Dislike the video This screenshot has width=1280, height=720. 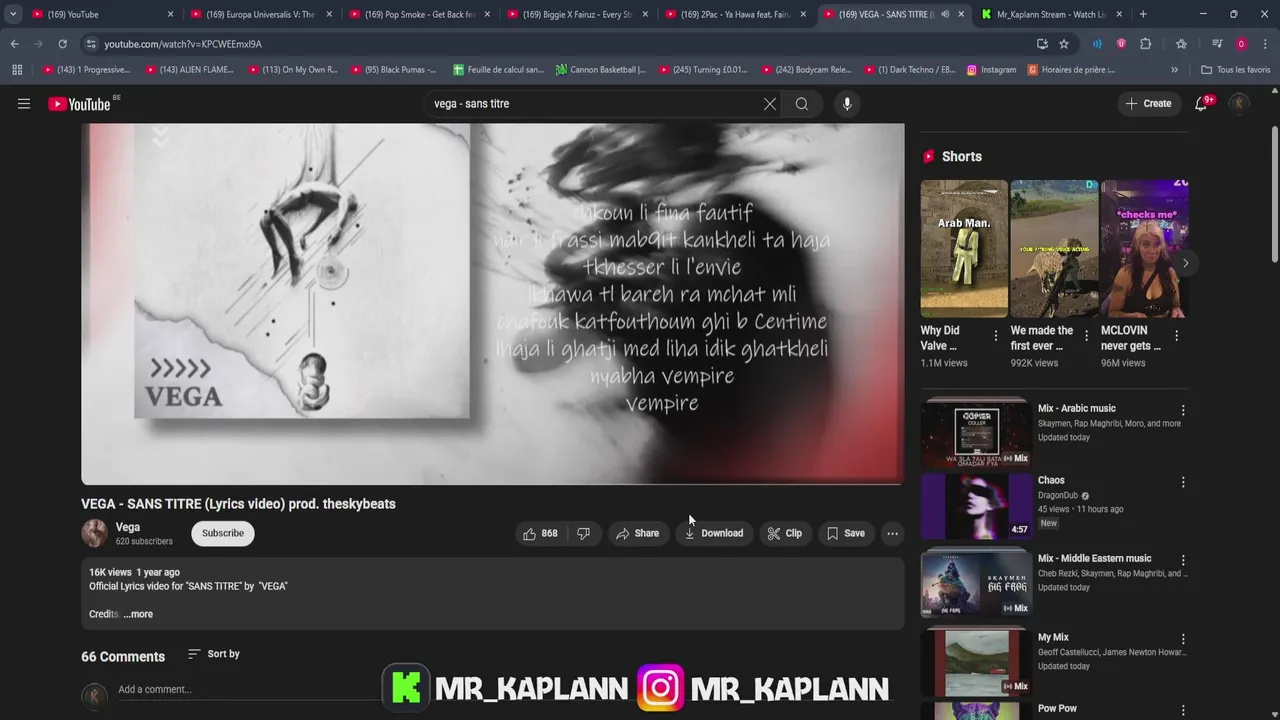(583, 533)
